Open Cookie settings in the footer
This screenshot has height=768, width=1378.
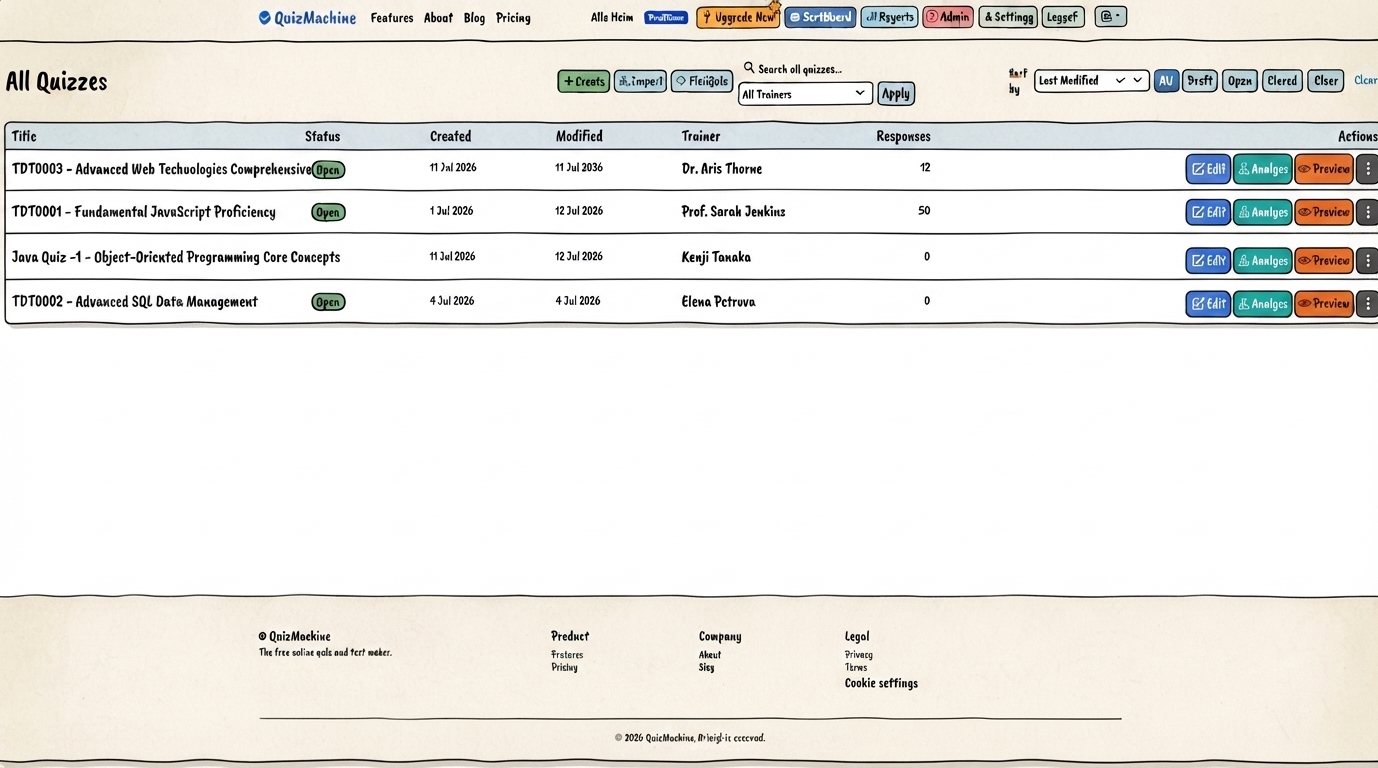click(881, 683)
